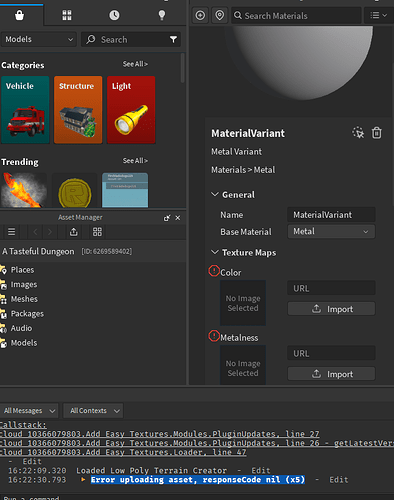Open the Asset Manager hamburger menu

[x=12, y=232]
